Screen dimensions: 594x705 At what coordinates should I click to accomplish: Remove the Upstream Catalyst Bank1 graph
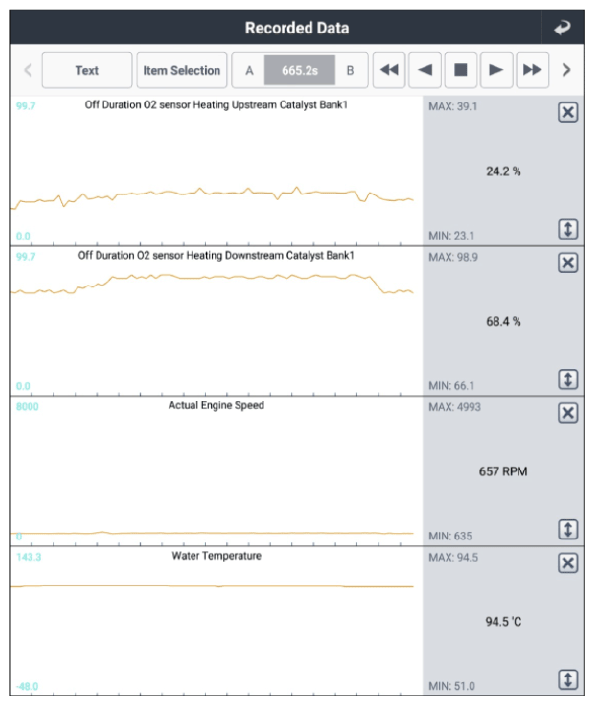point(568,112)
